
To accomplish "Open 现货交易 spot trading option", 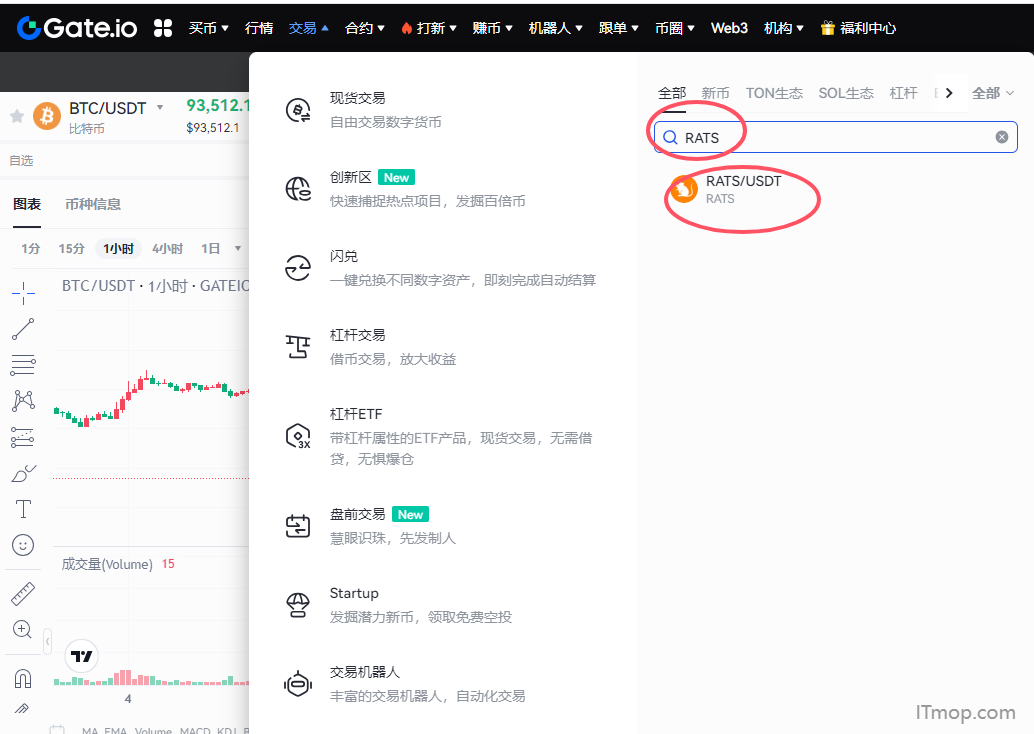I will pyautogui.click(x=357, y=98).
